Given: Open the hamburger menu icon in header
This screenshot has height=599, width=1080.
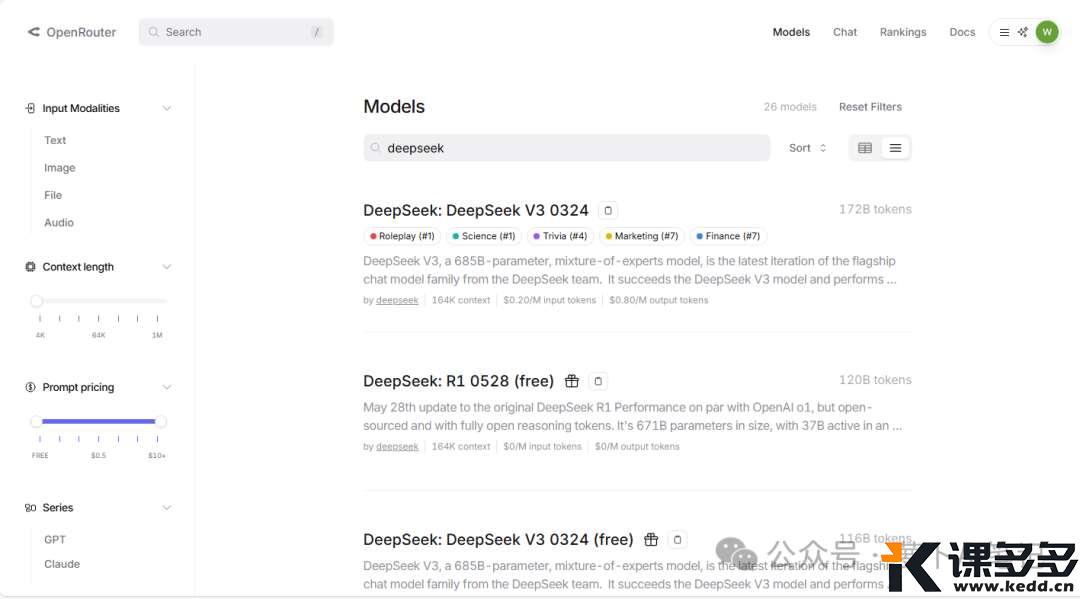Looking at the screenshot, I should pos(1004,32).
